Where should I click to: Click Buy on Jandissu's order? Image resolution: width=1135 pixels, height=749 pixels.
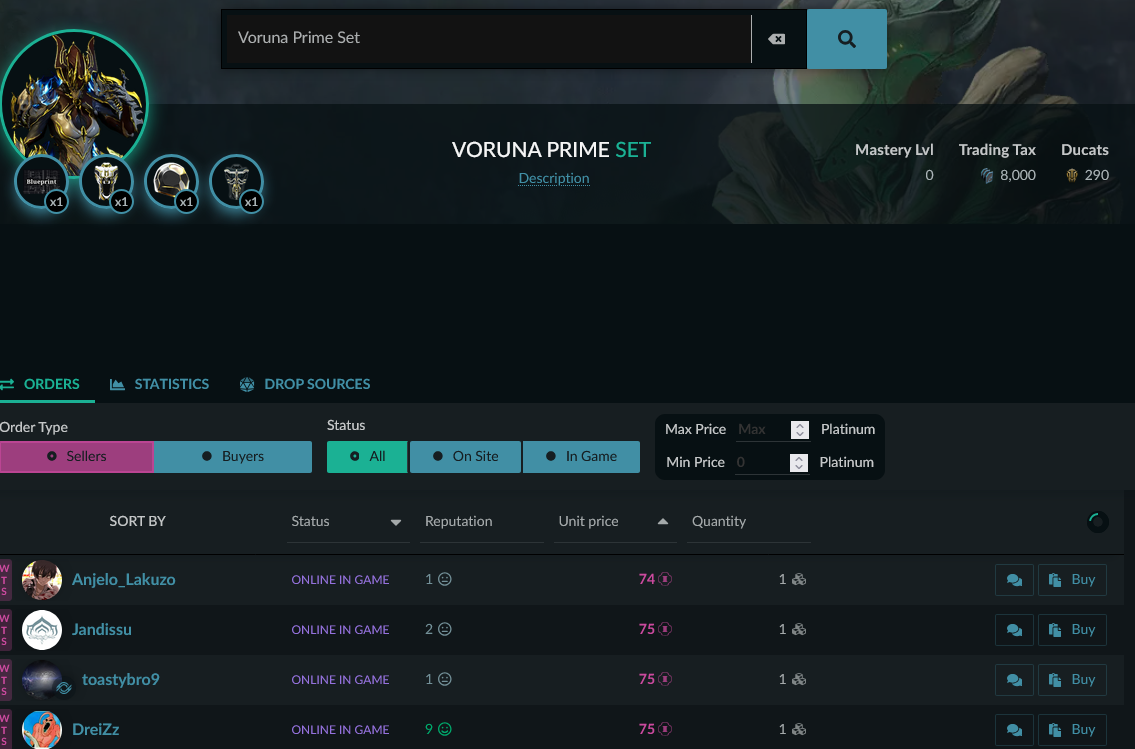click(1072, 630)
